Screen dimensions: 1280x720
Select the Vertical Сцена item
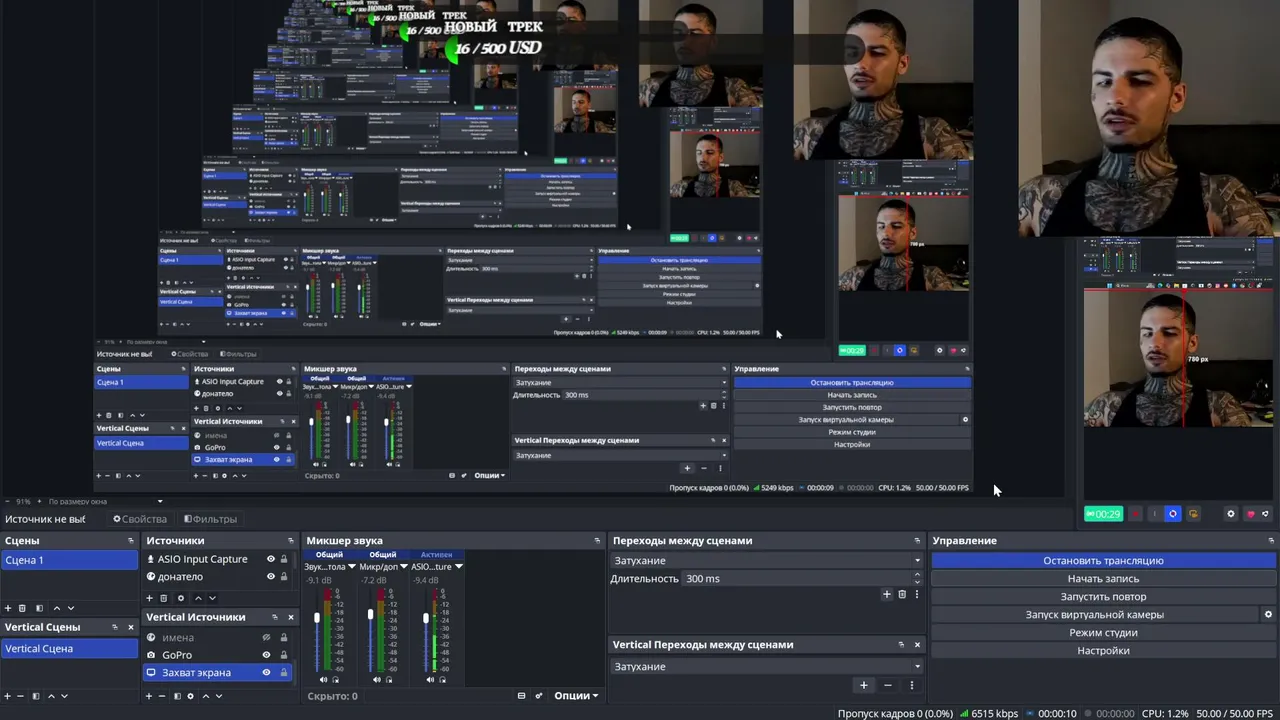tap(69, 649)
